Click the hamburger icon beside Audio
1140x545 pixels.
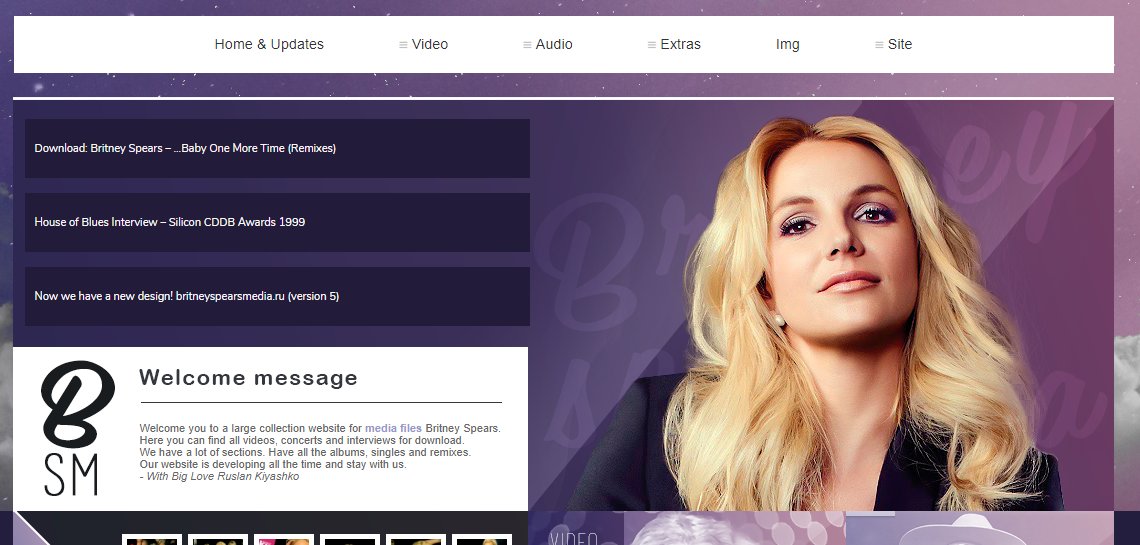(527, 45)
